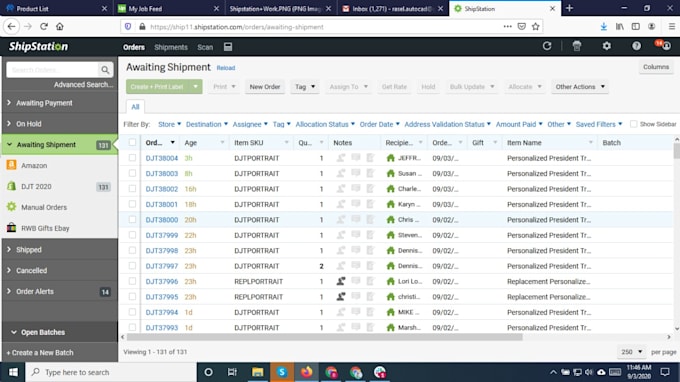Open the Store filter dropdown

170,124
